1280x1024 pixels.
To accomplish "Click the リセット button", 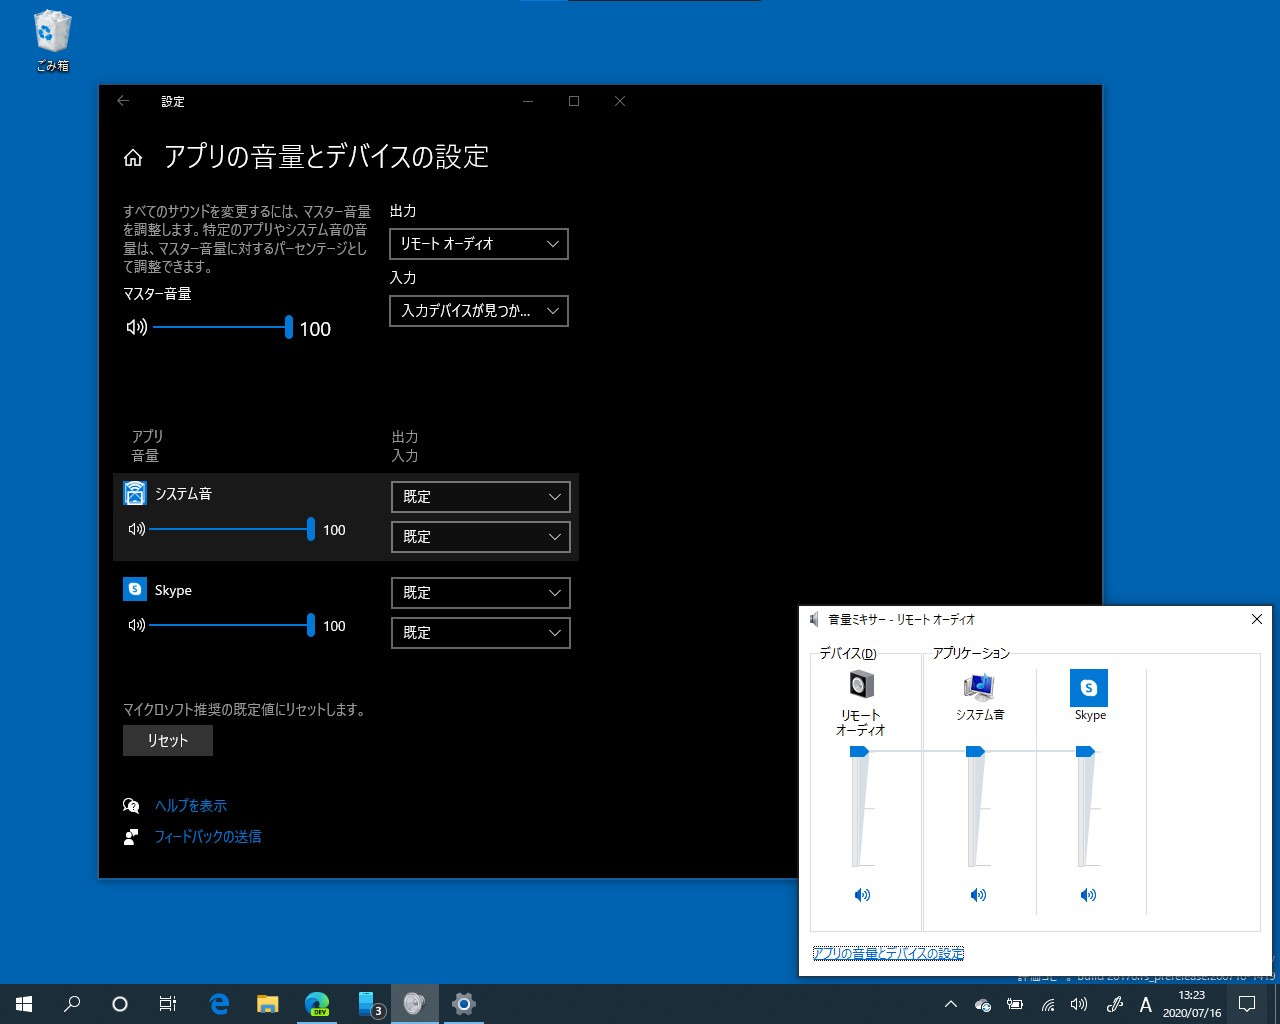I will click(x=168, y=741).
